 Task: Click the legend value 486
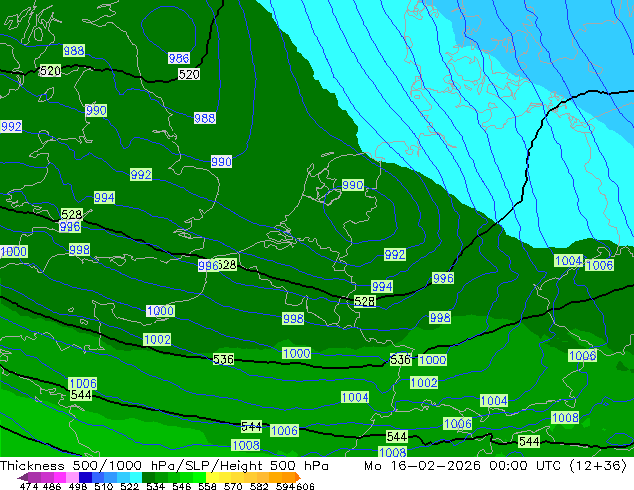coord(52,486)
